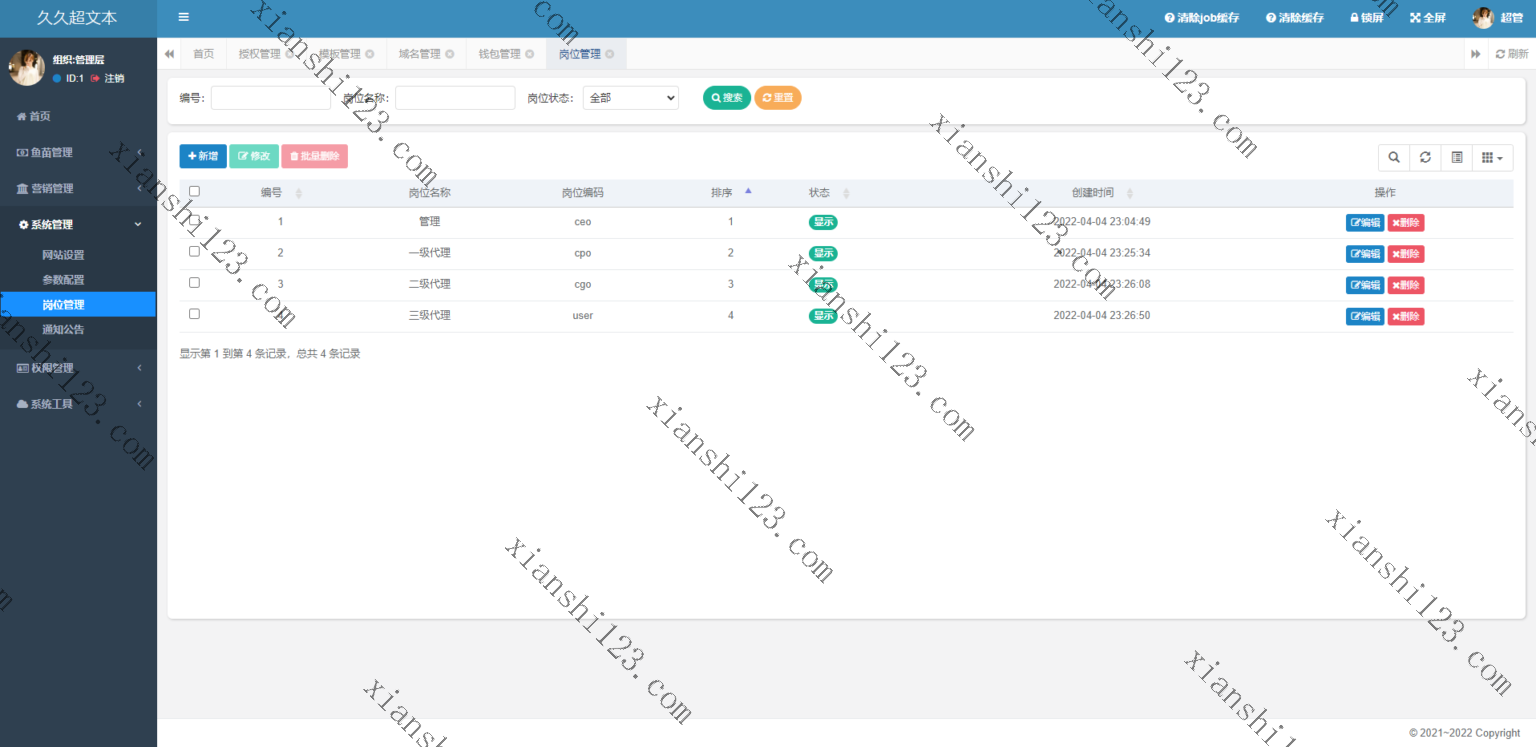Close the 钱包管理 tab

pos(530,54)
